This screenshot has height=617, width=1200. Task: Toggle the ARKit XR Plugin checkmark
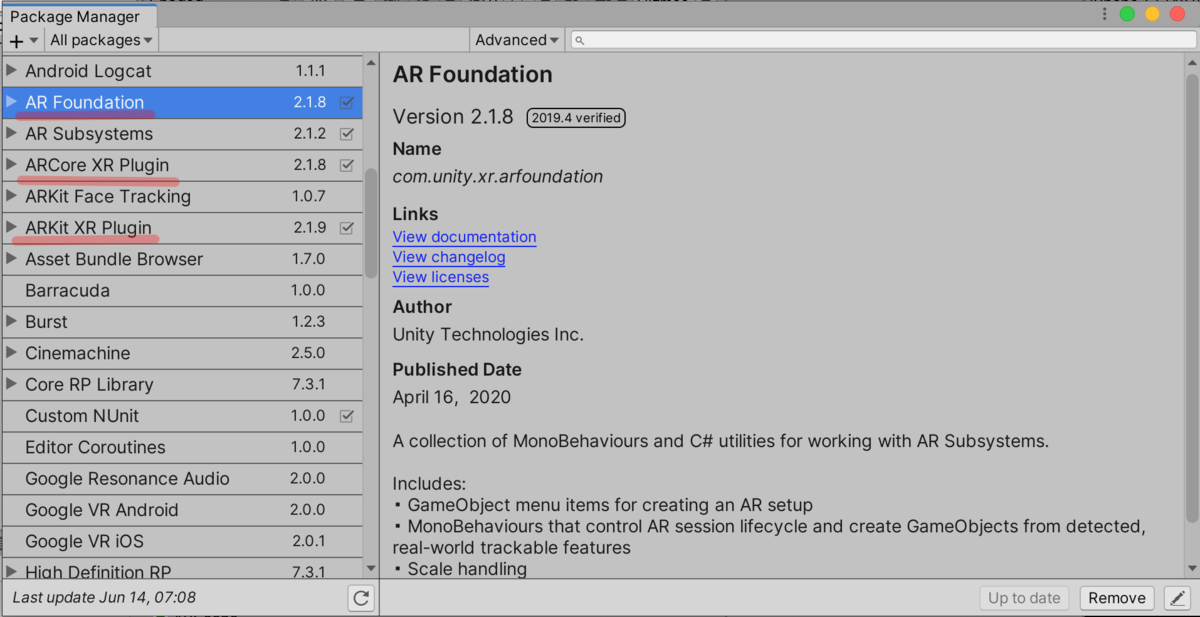(347, 228)
